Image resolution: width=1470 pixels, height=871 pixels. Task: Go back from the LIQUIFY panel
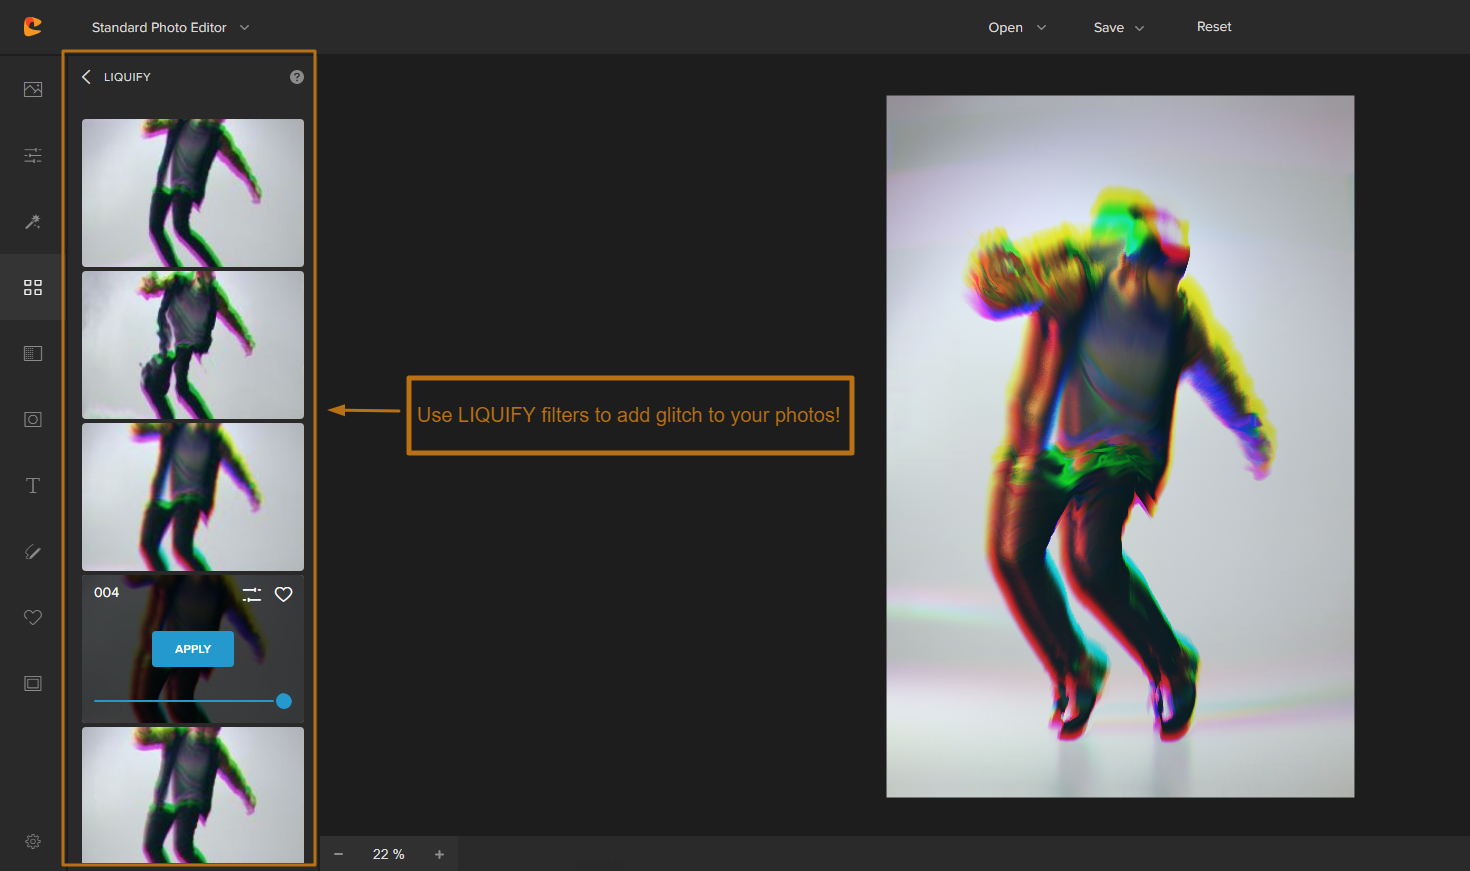[87, 77]
